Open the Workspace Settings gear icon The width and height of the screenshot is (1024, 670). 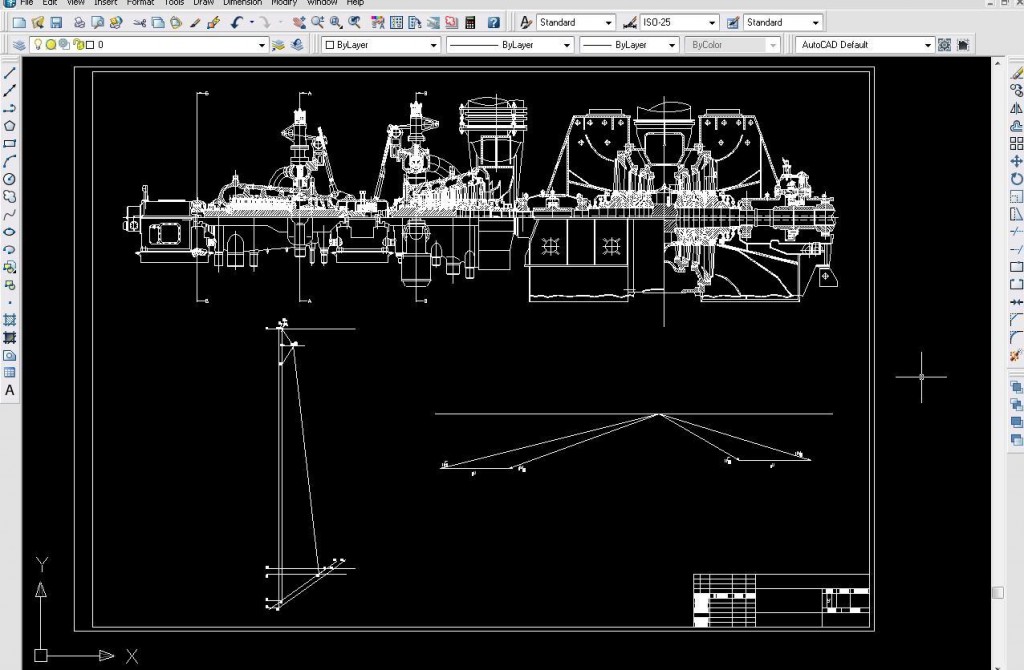click(x=944, y=45)
